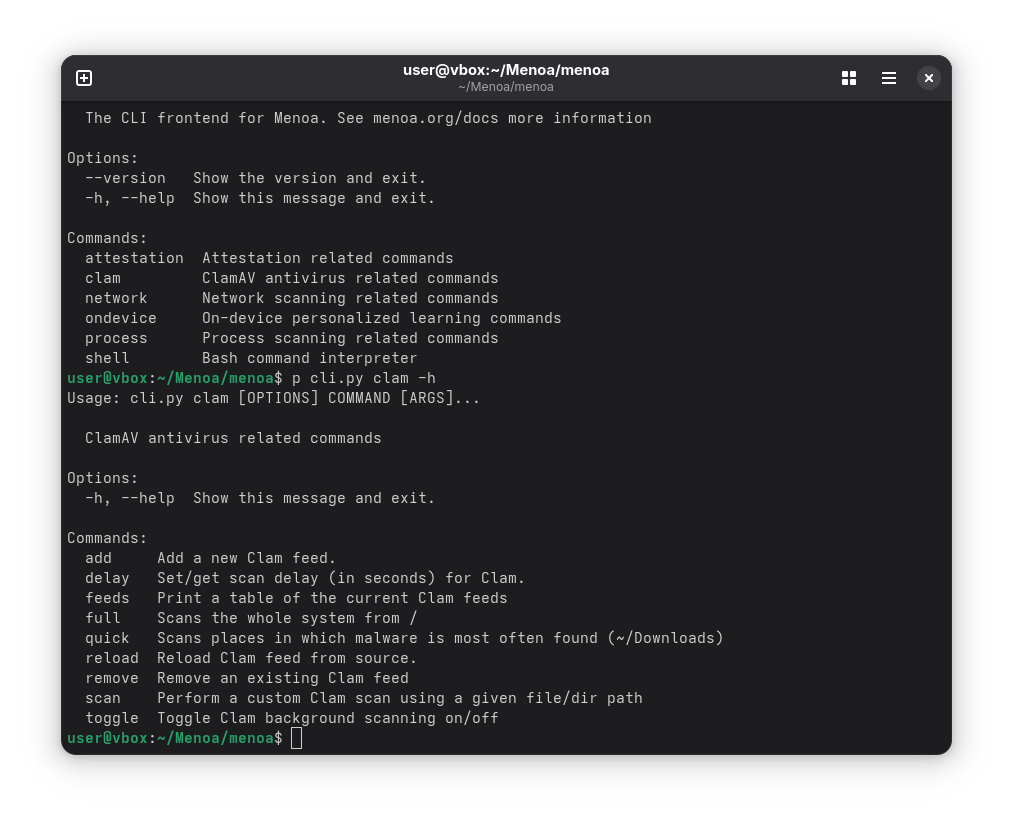This screenshot has width=1013, height=822.
Task: Click the '--version' option text
Action: point(125,178)
